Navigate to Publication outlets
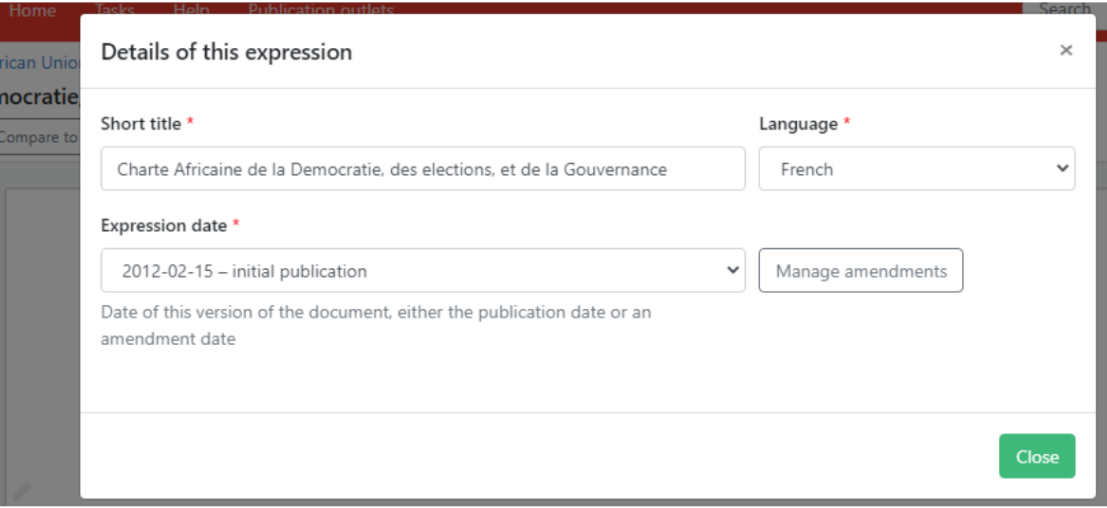Viewport: 1107px width, 508px height. click(x=320, y=10)
